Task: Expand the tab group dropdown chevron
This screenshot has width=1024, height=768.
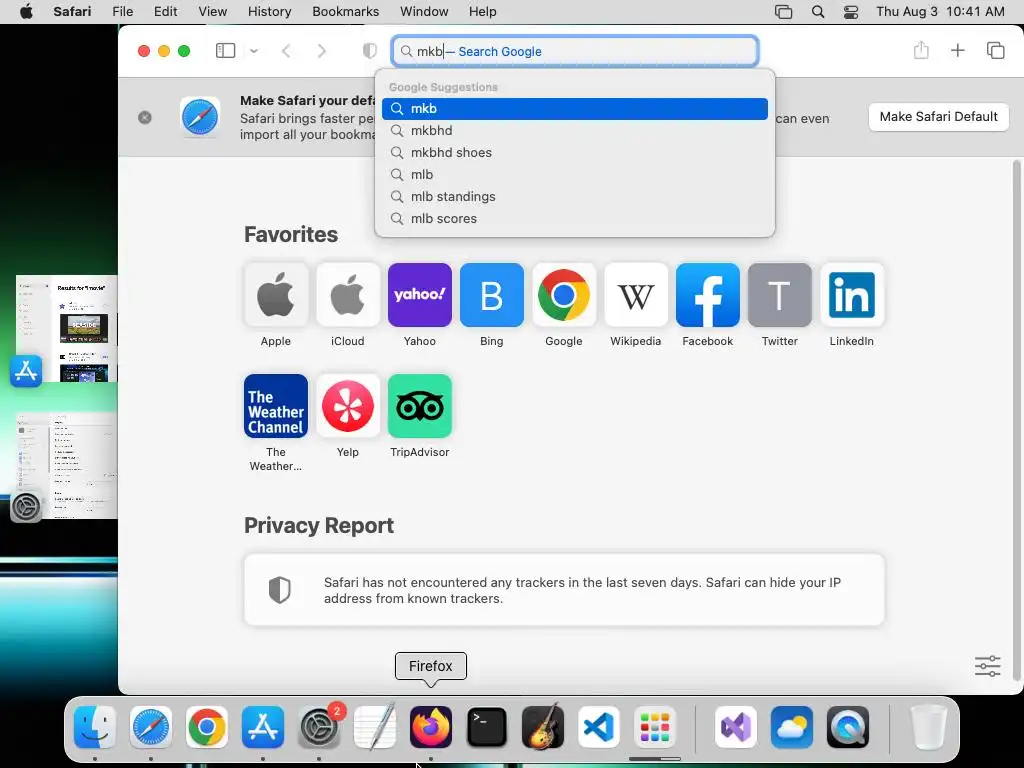Action: tap(254, 51)
